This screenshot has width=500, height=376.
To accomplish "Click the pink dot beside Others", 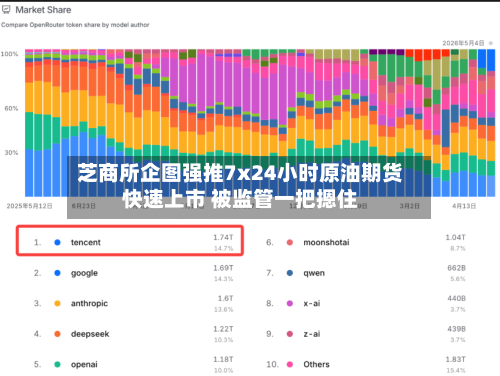I will point(290,364).
